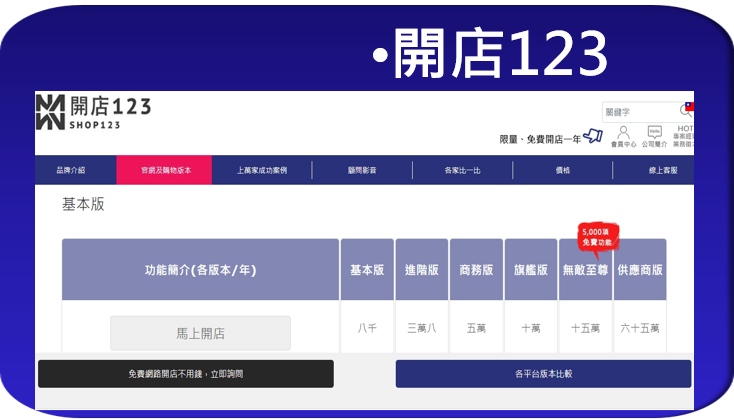Open the 上萬家成功案例 menu item

pyautogui.click(x=262, y=170)
